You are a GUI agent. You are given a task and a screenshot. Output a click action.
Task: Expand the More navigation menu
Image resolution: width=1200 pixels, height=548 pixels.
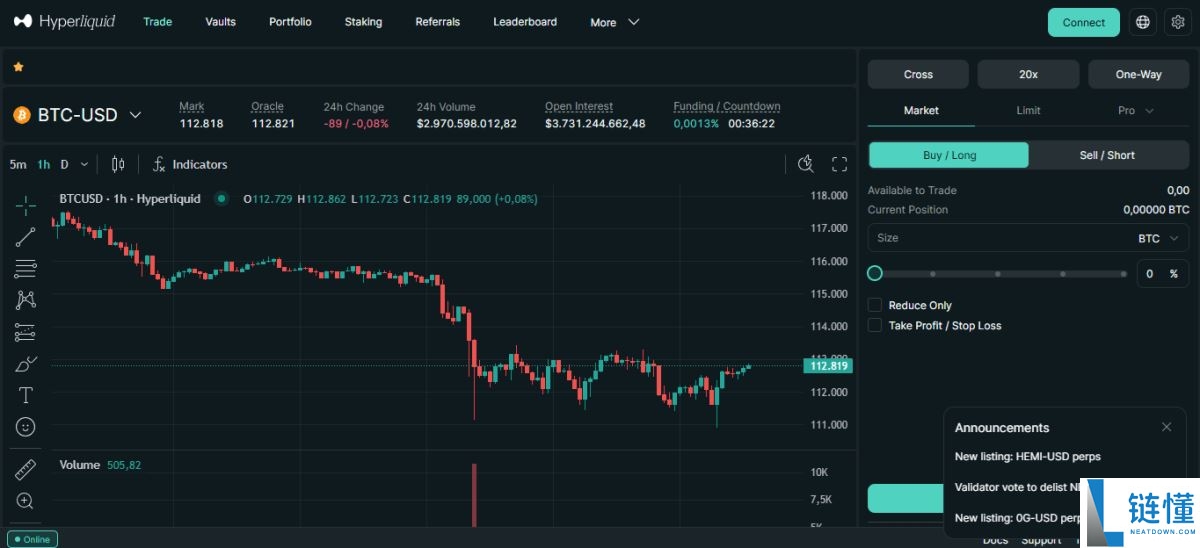coord(614,22)
